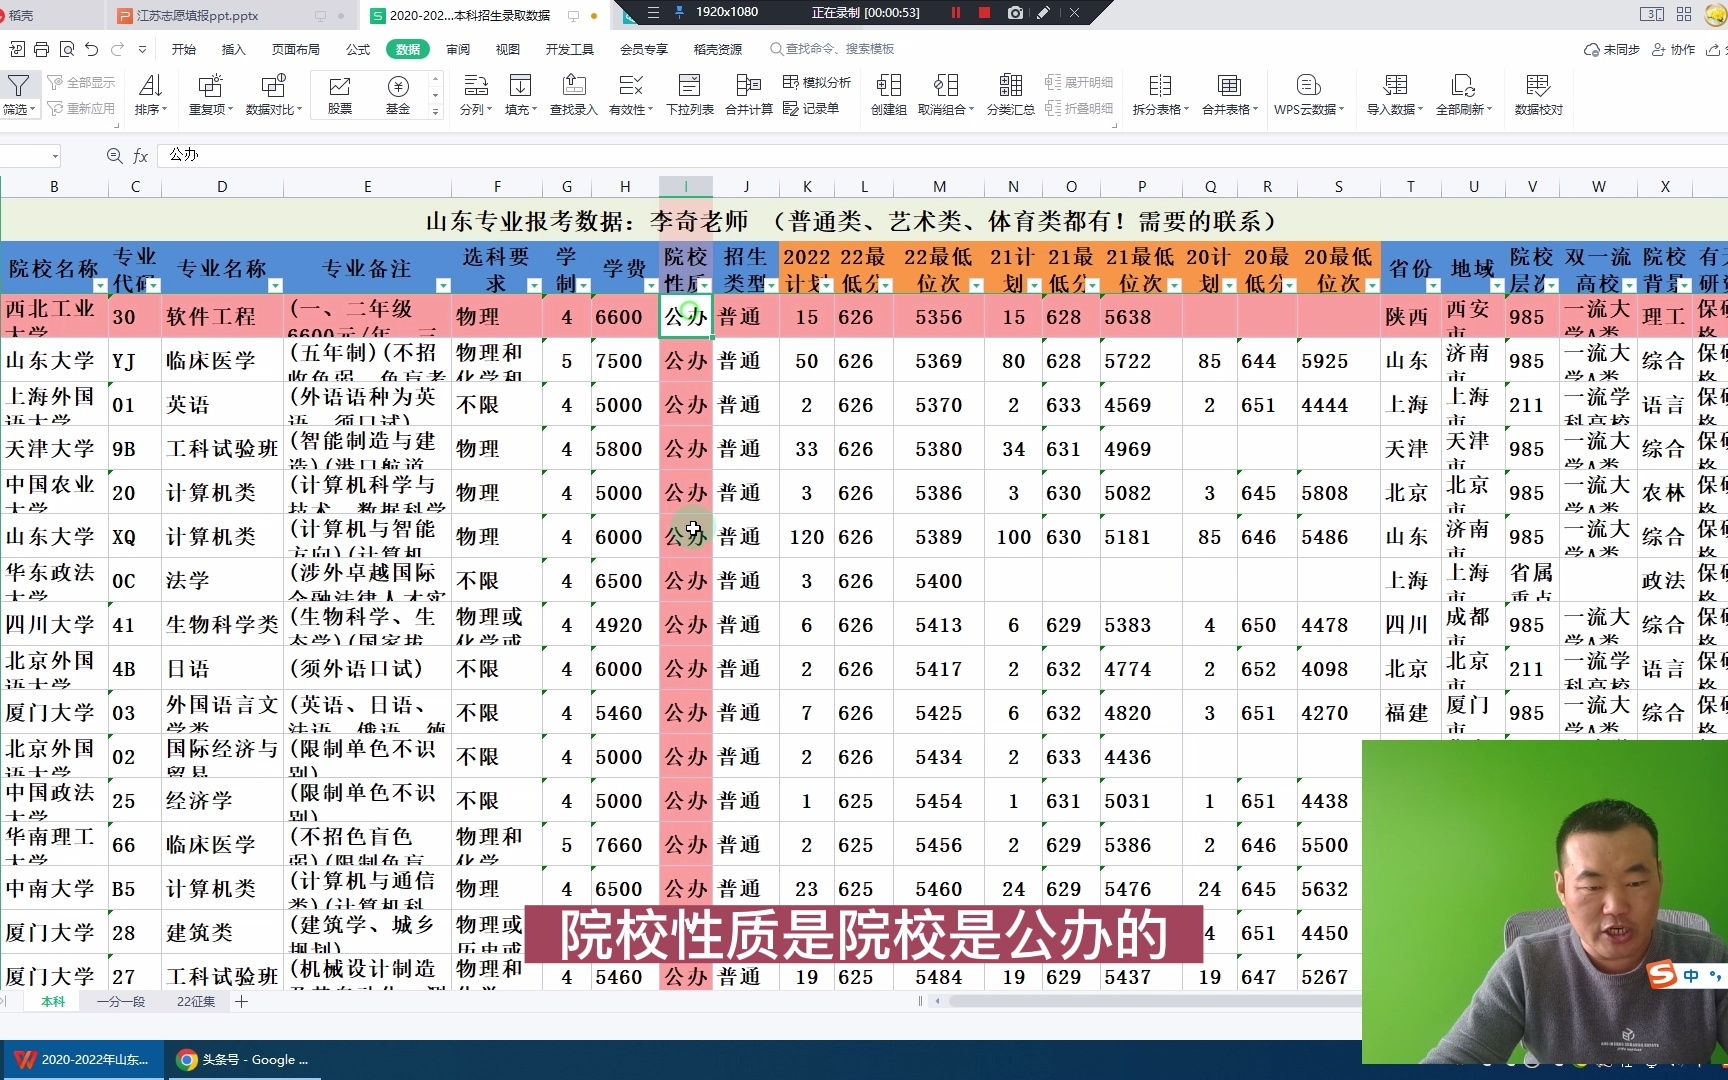Image resolution: width=1728 pixels, height=1080 pixels.
Task: Open Subtotal (分类汇总) tool
Action: (x=1011, y=94)
